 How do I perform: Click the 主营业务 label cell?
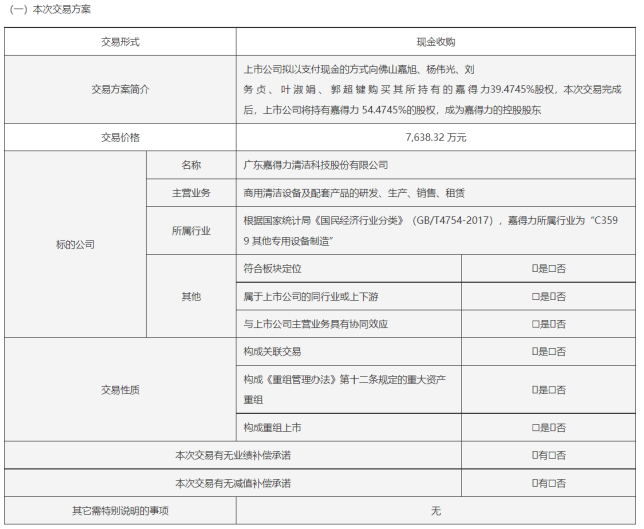(x=191, y=193)
